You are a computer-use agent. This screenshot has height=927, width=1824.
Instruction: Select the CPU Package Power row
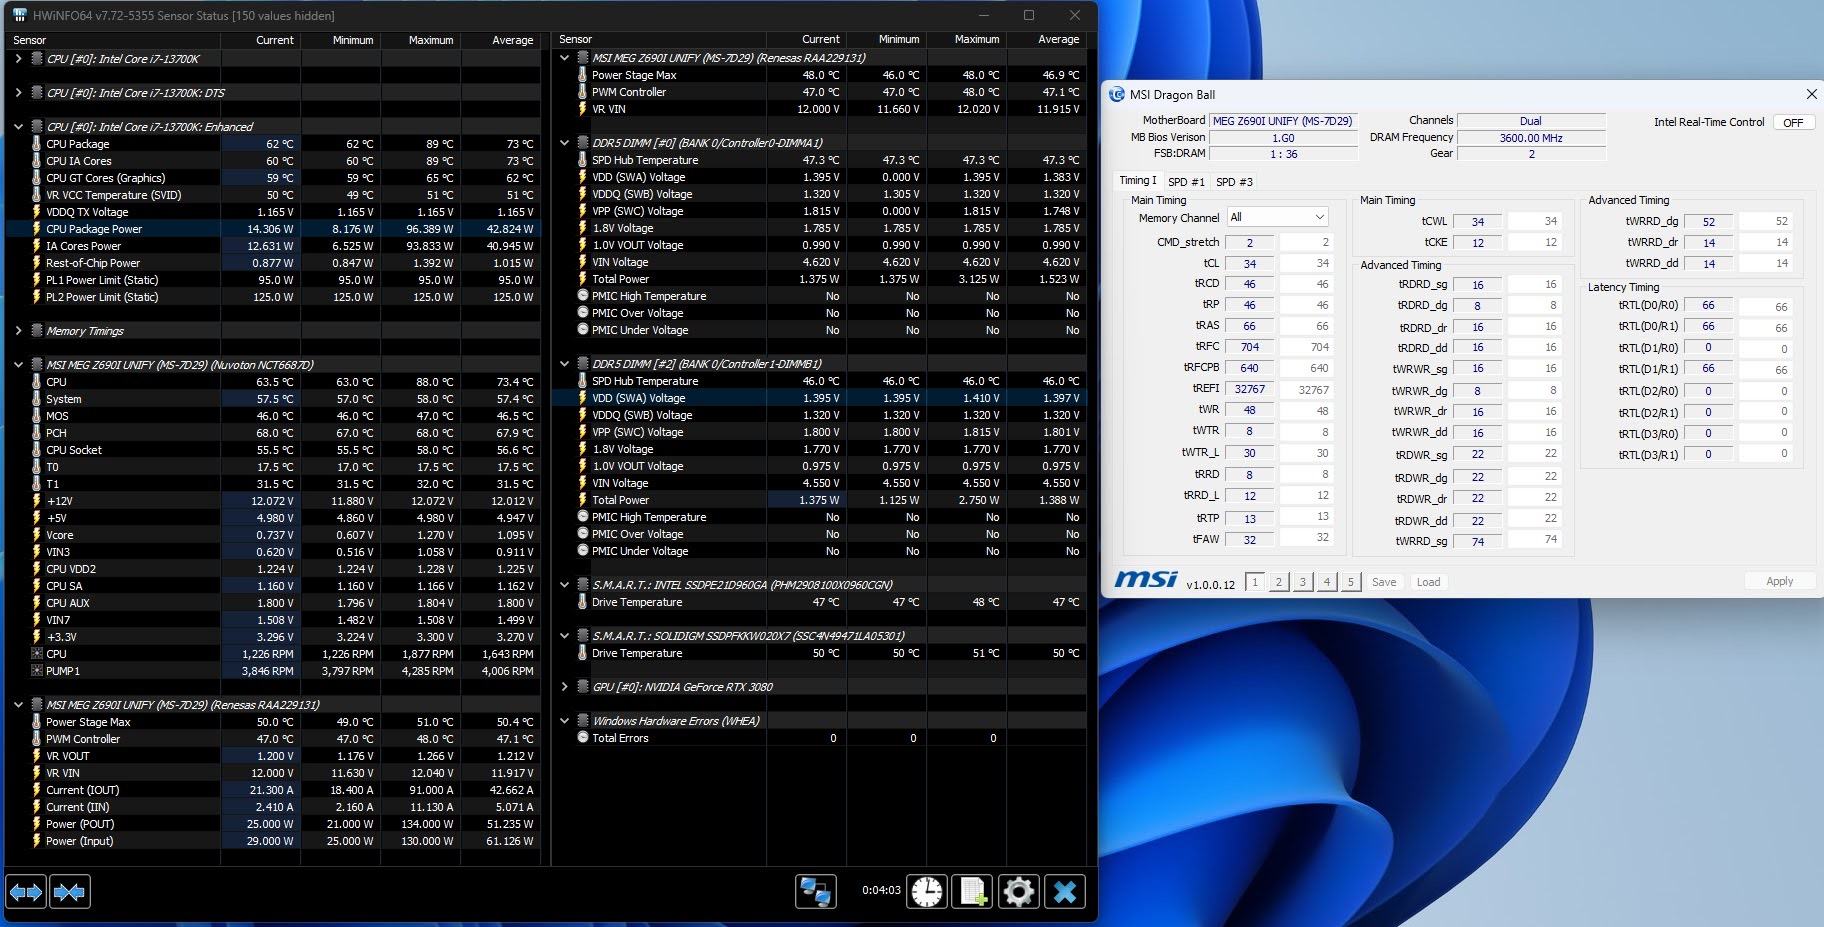pos(272,229)
